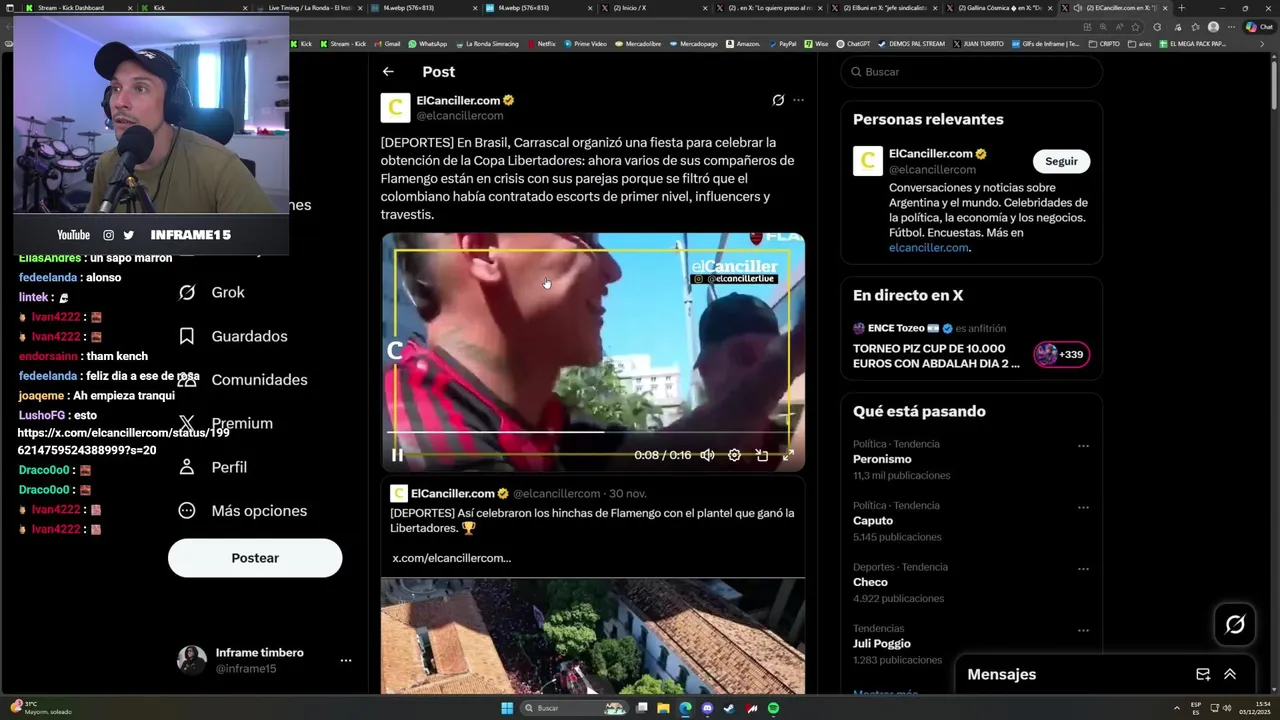Switch to Gallina Cósmica en X tab
Viewport: 1280px width, 720px height.
[x=1000, y=8]
